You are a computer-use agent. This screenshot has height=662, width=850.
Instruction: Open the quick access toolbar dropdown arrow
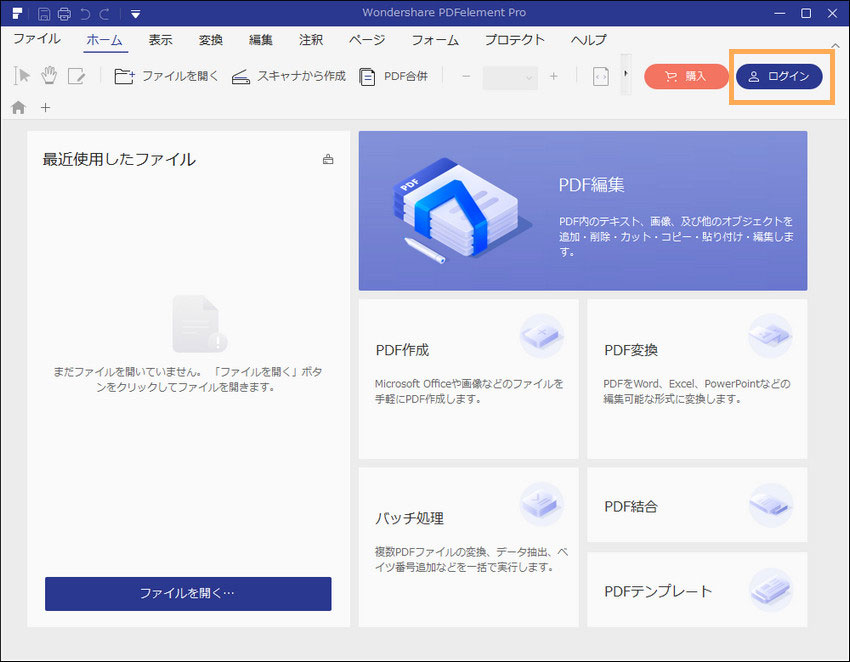tap(136, 14)
